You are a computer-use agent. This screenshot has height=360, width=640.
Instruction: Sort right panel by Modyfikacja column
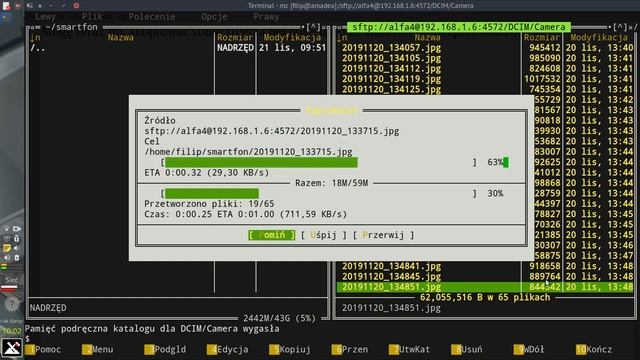click(x=599, y=38)
